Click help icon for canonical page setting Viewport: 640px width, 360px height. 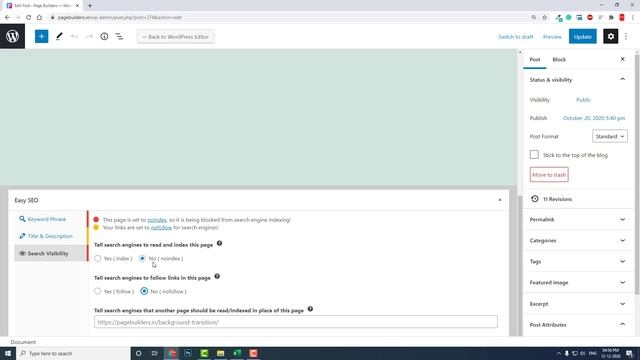pos(310,309)
